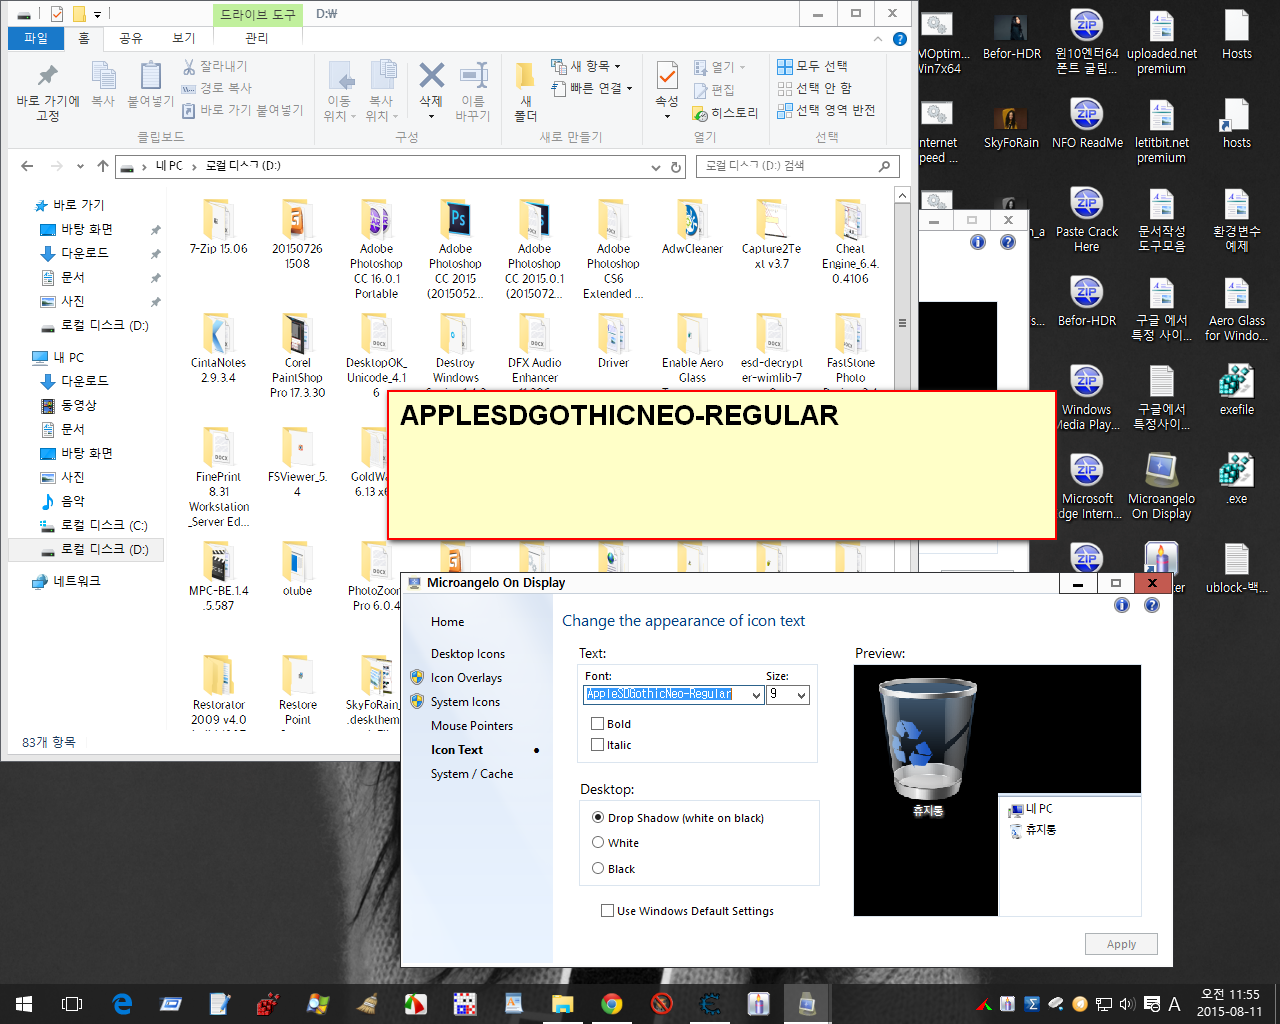Enable the Italic checkbox

(598, 744)
